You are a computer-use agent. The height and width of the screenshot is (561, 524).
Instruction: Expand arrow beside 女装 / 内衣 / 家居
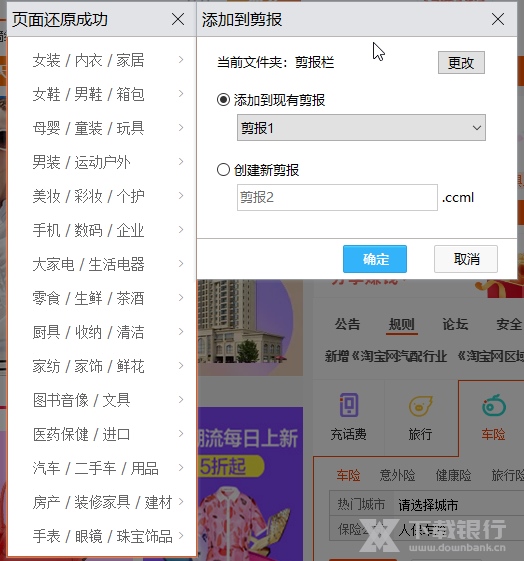pos(181,59)
